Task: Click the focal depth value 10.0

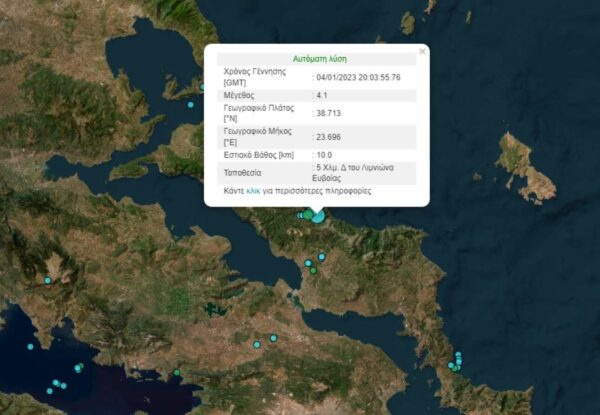Action: pyautogui.click(x=325, y=155)
